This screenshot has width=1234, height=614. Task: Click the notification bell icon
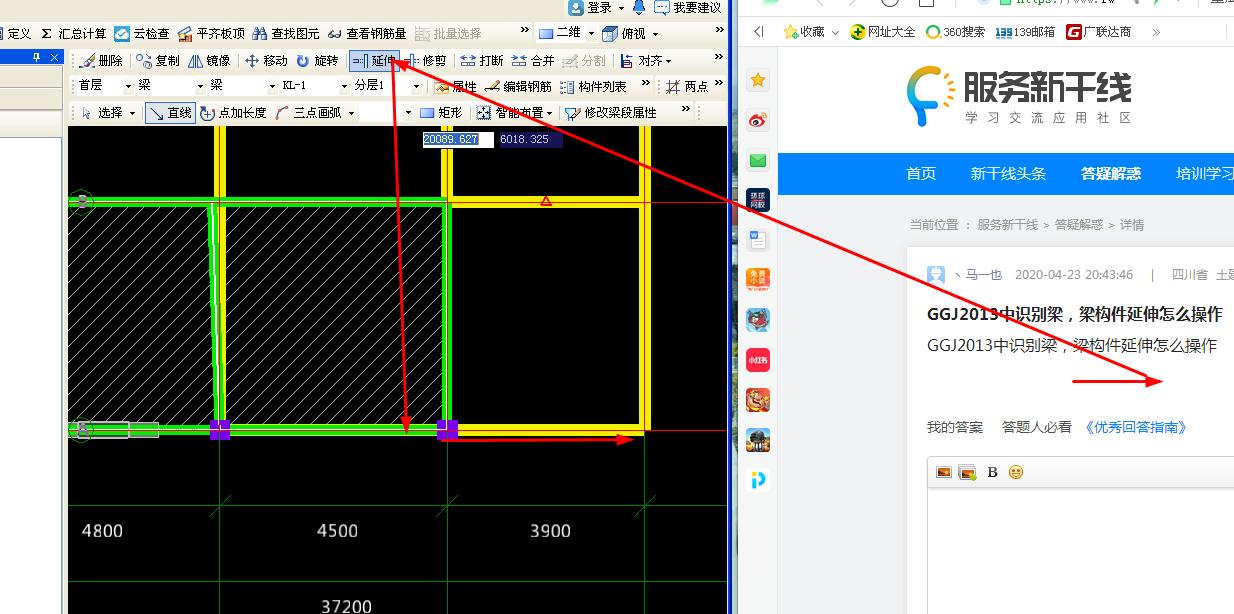click(x=638, y=8)
